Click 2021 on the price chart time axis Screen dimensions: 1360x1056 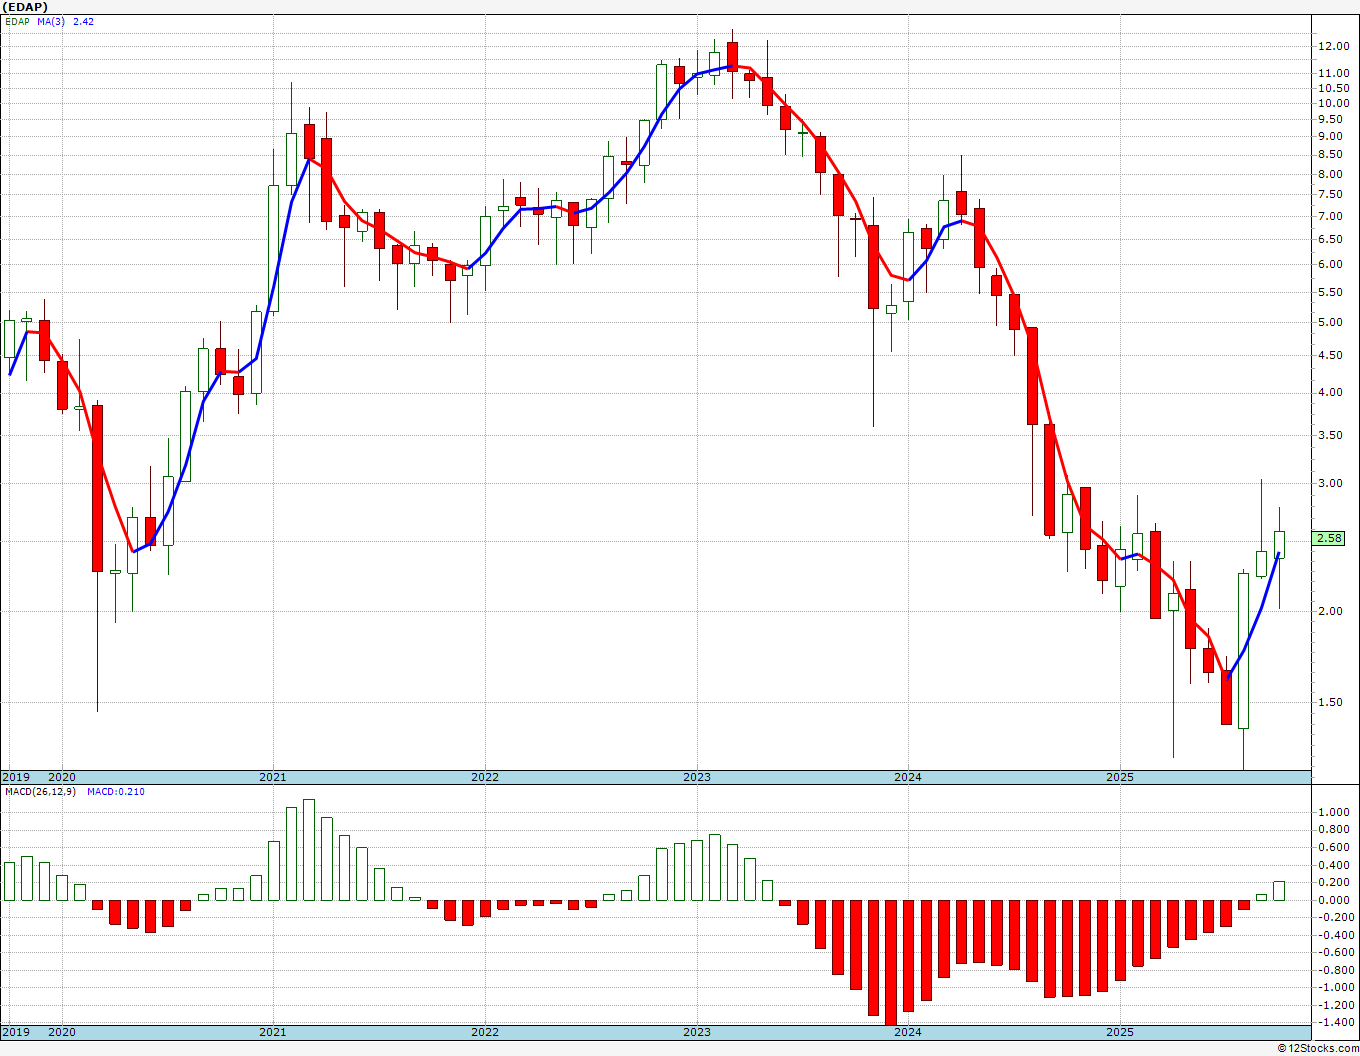tap(272, 777)
